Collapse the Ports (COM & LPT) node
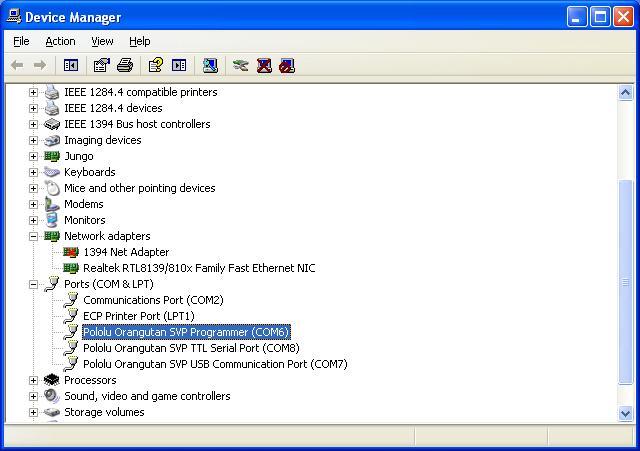The width and height of the screenshot is (640, 451). pyautogui.click(x=33, y=284)
